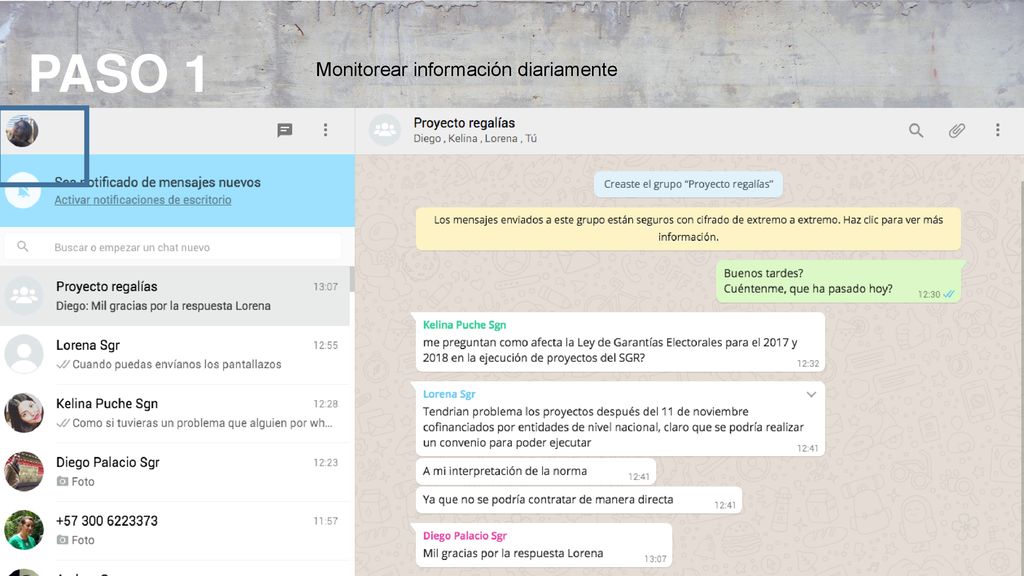The height and width of the screenshot is (576, 1024).
Task: Open your own profile picture avatar
Action: (22, 131)
